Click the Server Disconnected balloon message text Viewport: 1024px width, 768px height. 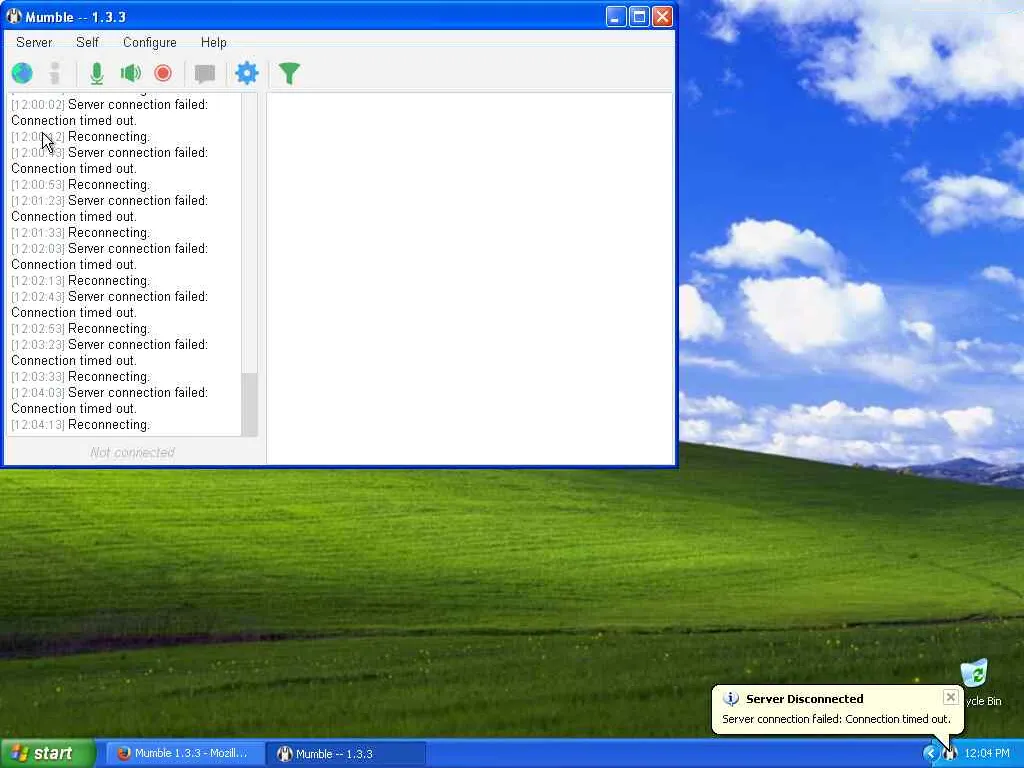click(836, 719)
